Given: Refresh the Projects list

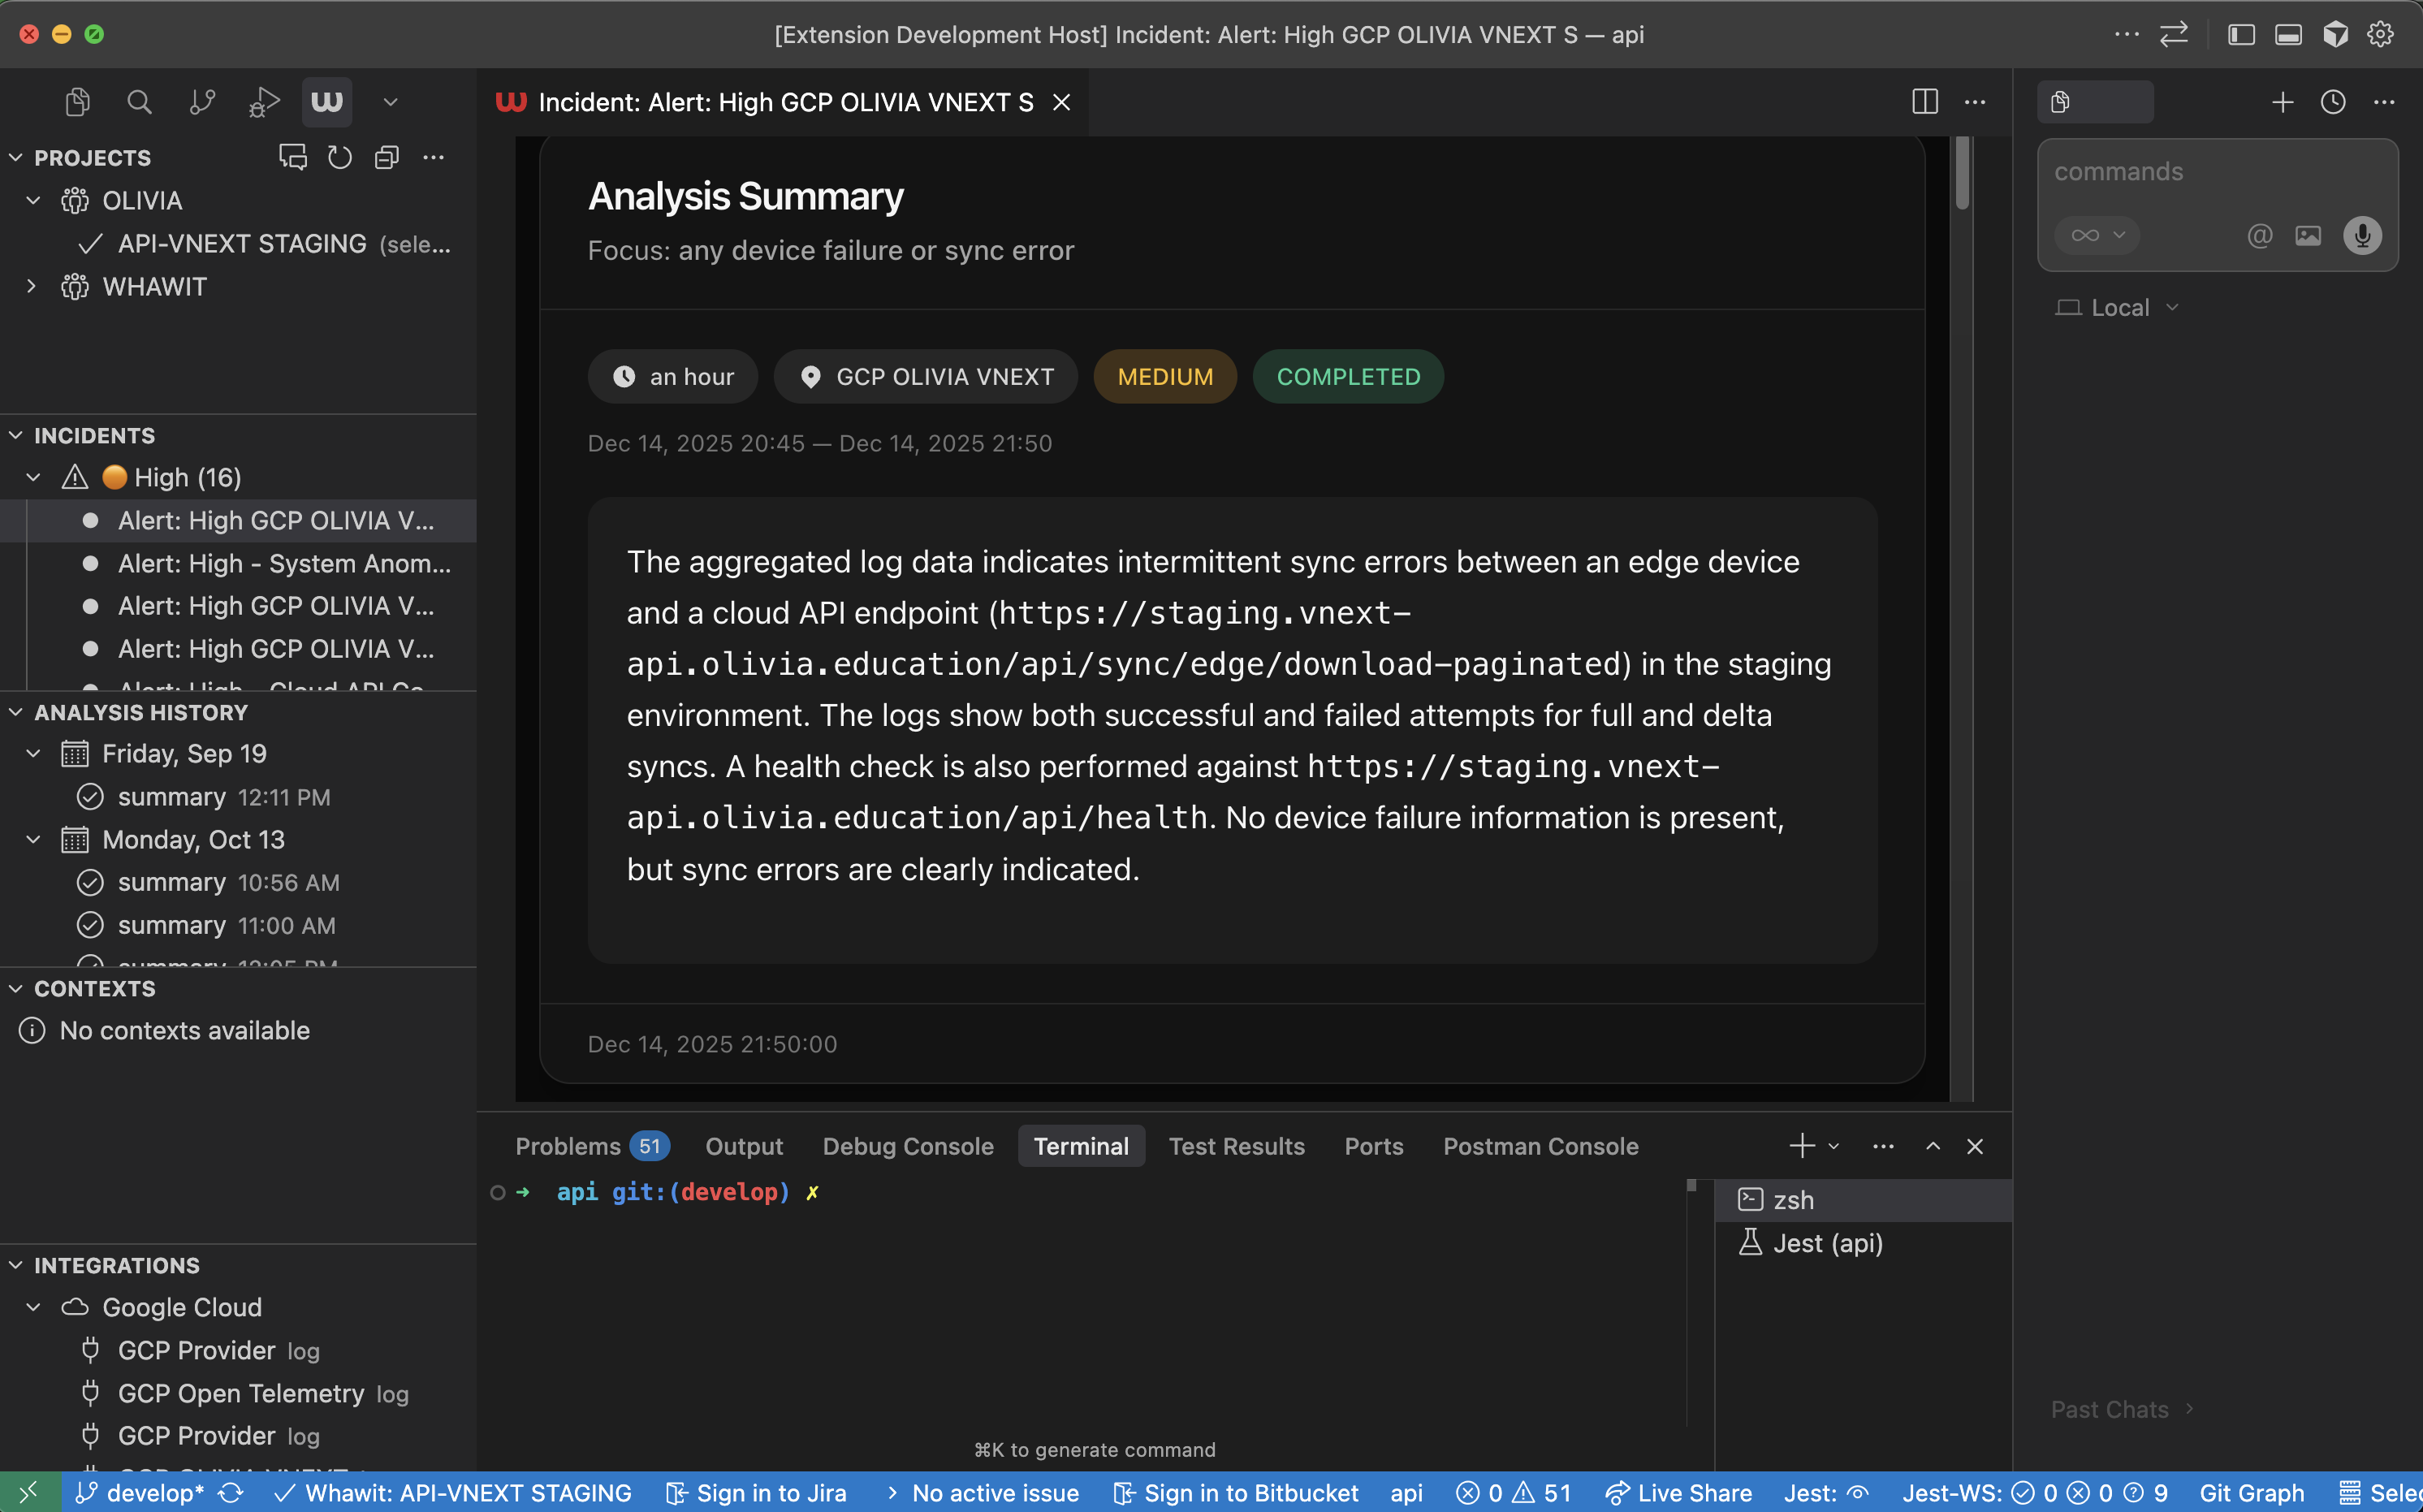Looking at the screenshot, I should [339, 157].
